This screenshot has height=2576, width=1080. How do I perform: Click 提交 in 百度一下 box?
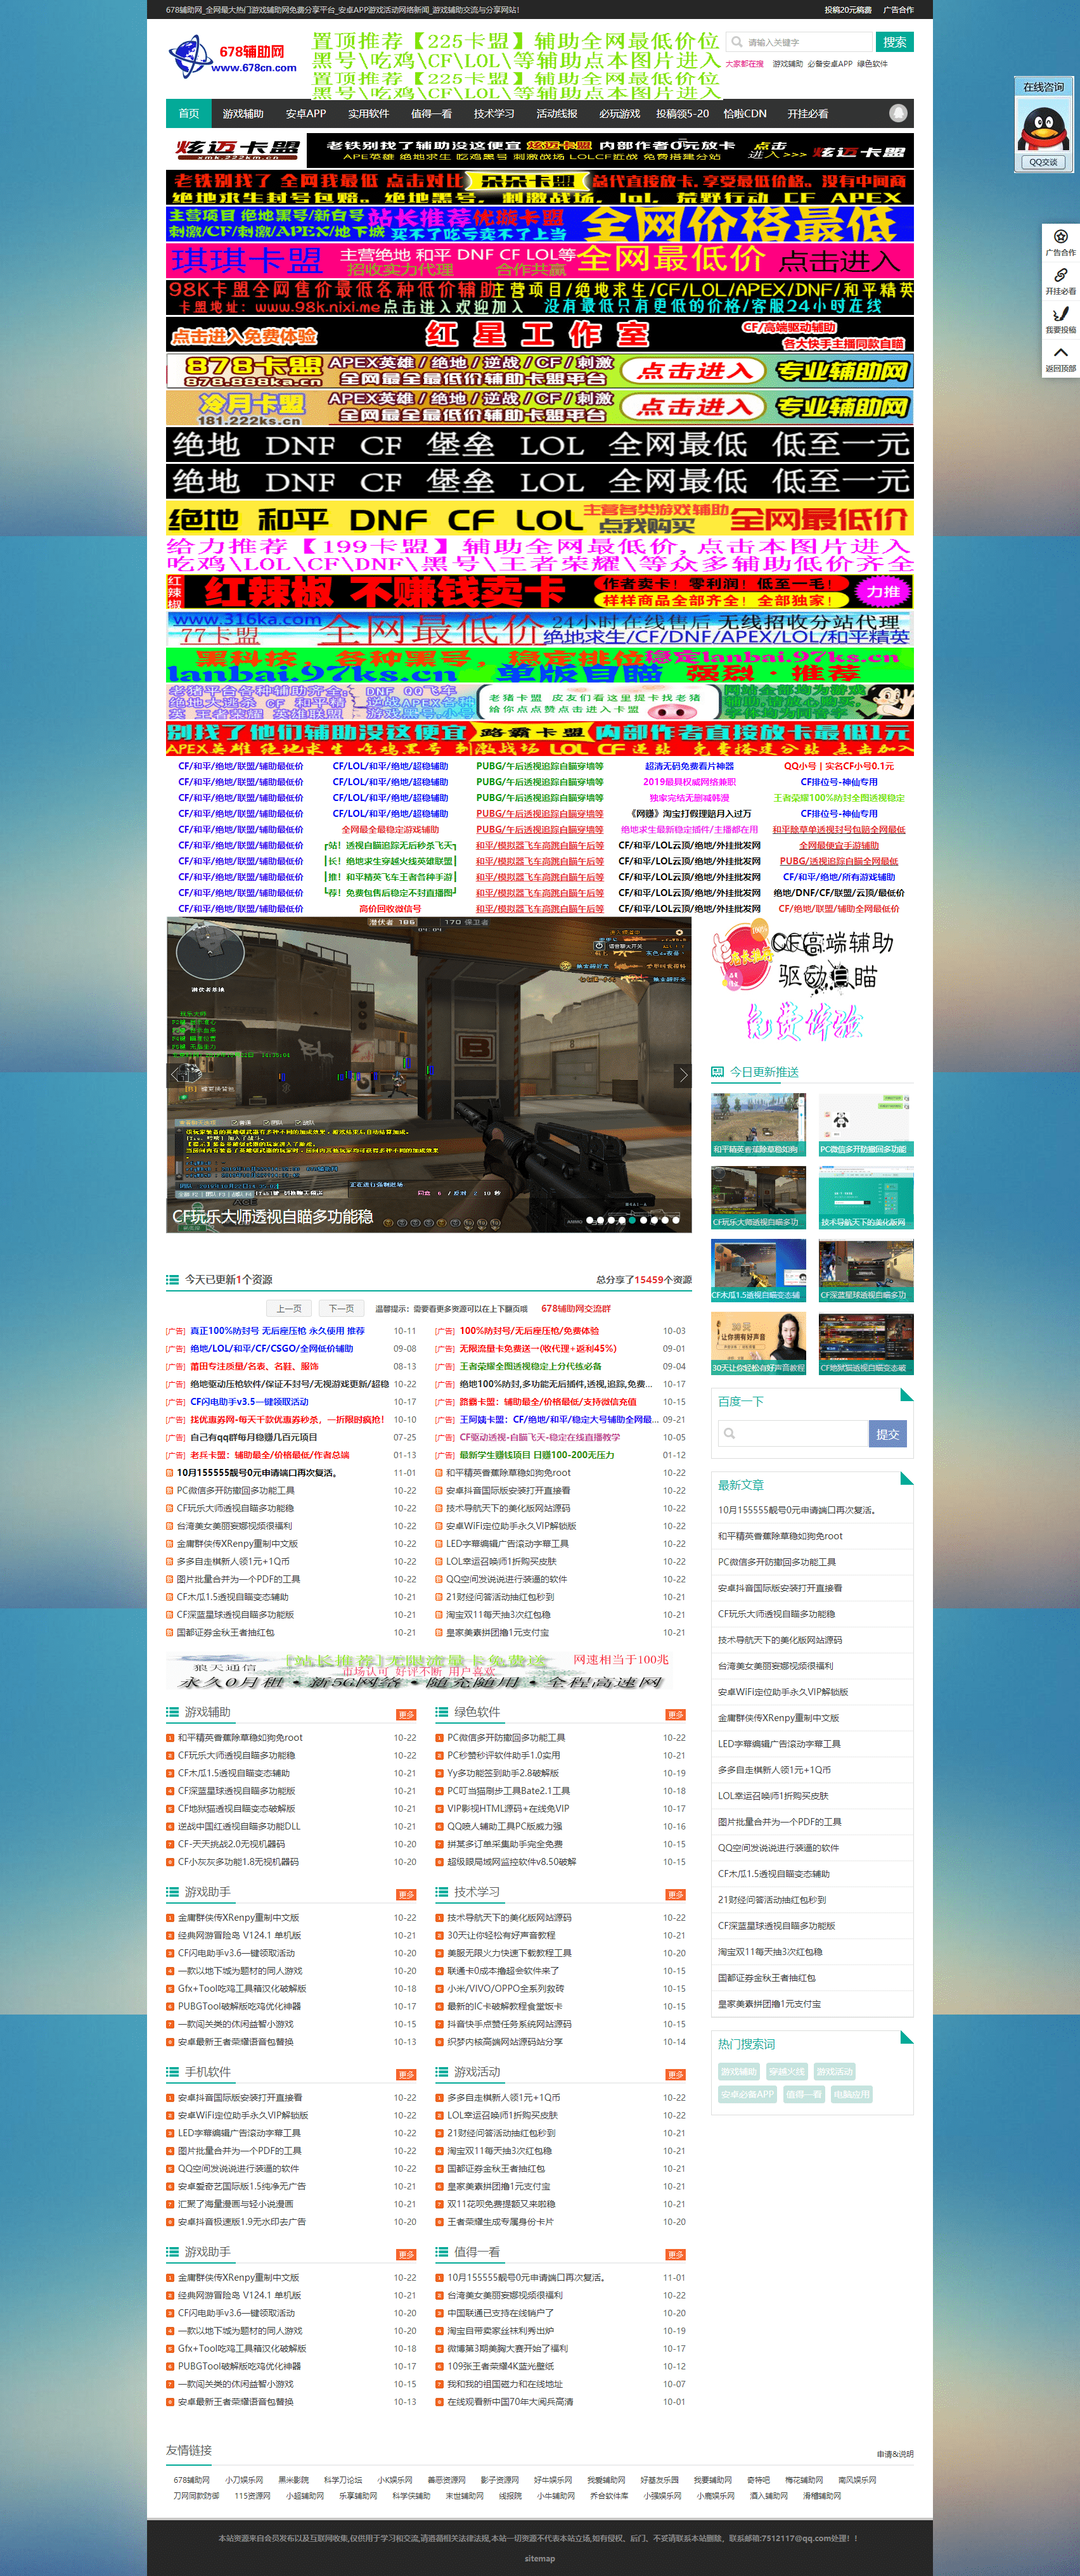pyautogui.click(x=887, y=1433)
